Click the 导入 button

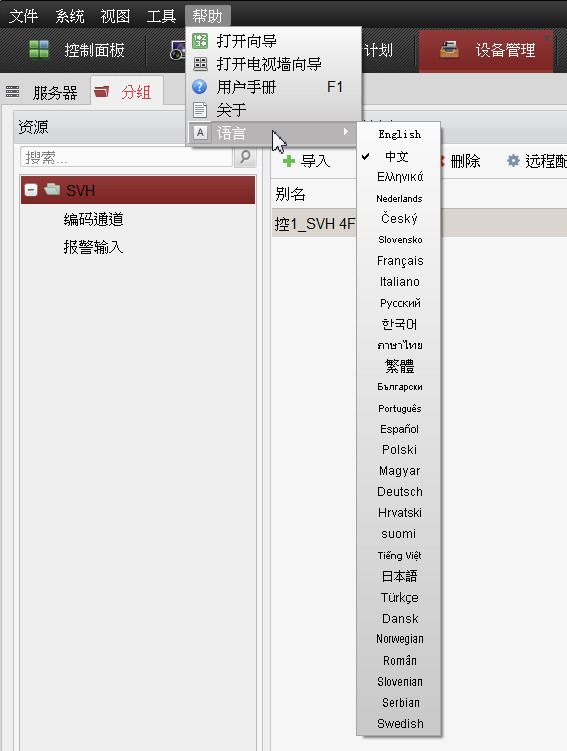pyautogui.click(x=306, y=161)
